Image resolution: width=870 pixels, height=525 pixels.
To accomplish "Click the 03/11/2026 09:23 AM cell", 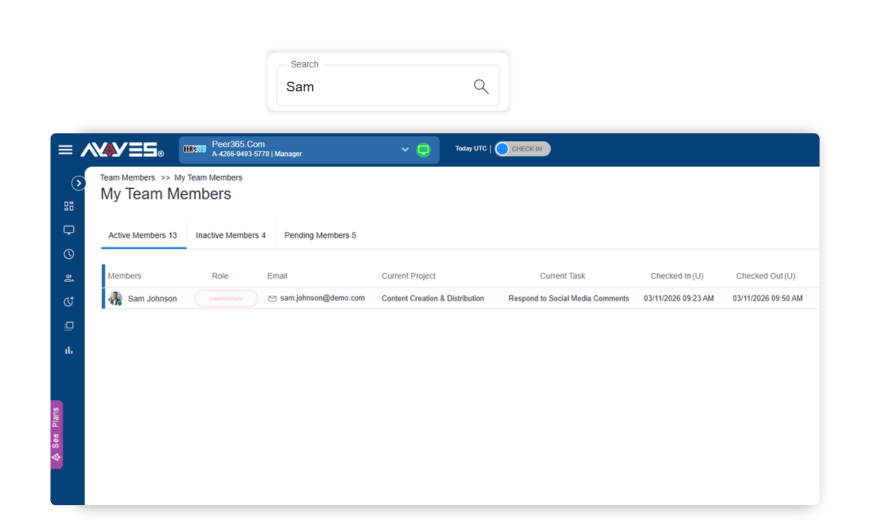I will (679, 299).
